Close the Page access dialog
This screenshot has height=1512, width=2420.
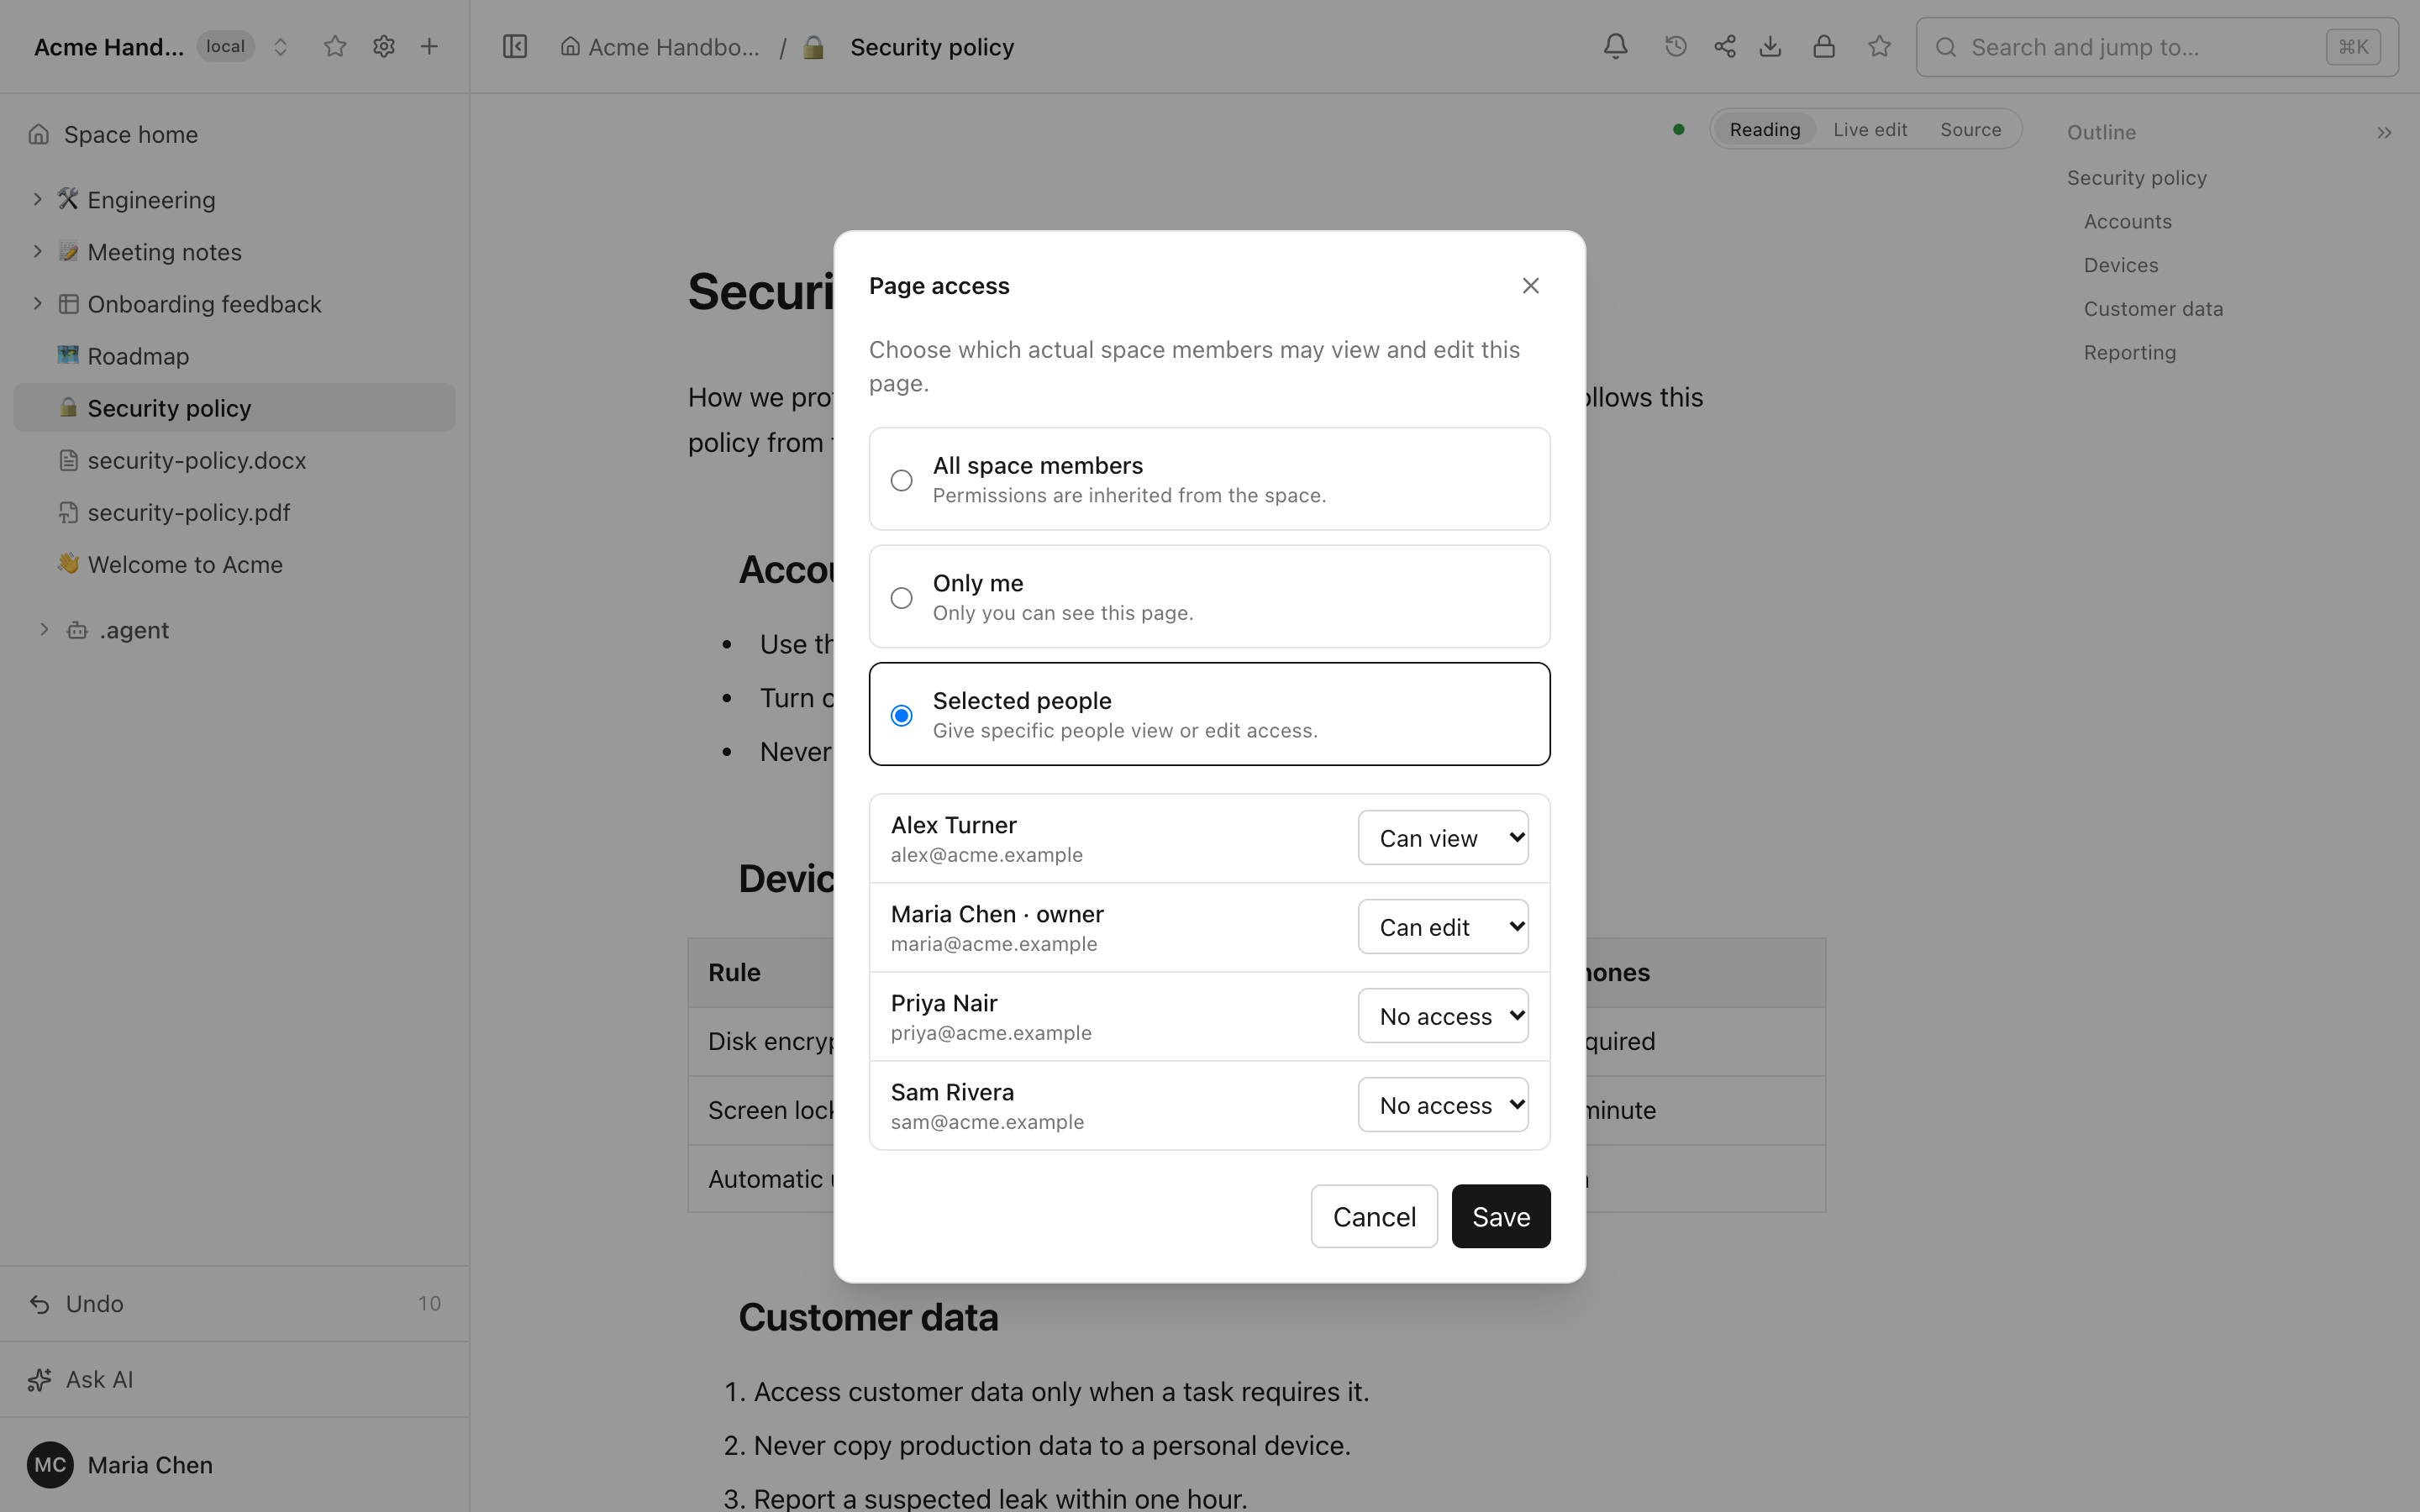(1531, 286)
